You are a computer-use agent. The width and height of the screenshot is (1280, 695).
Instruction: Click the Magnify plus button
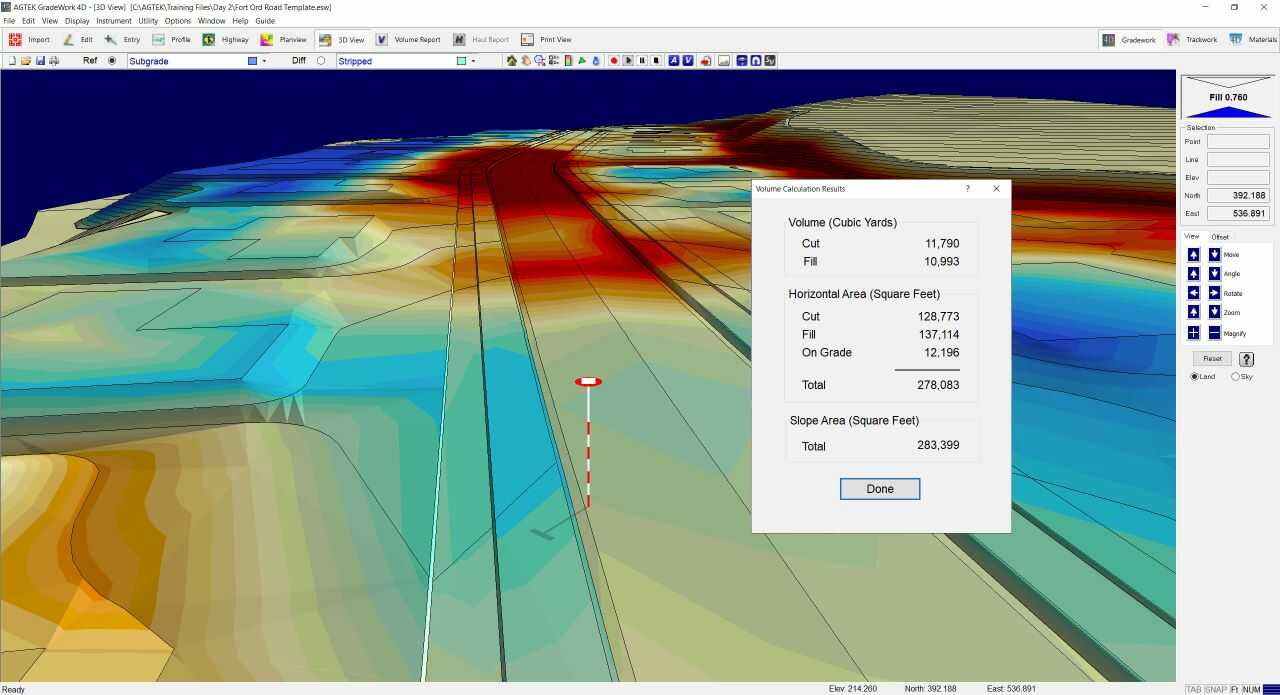pyautogui.click(x=1193, y=333)
